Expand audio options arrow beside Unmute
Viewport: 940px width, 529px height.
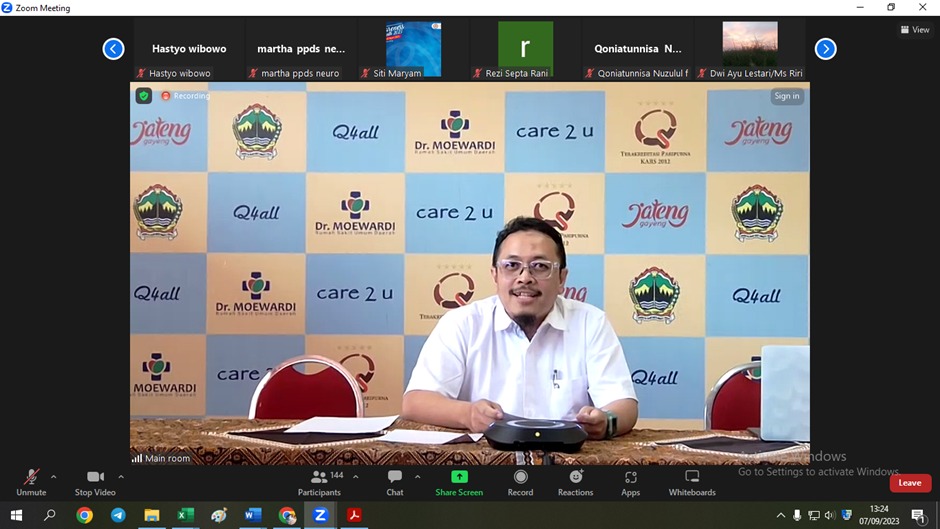[53, 477]
